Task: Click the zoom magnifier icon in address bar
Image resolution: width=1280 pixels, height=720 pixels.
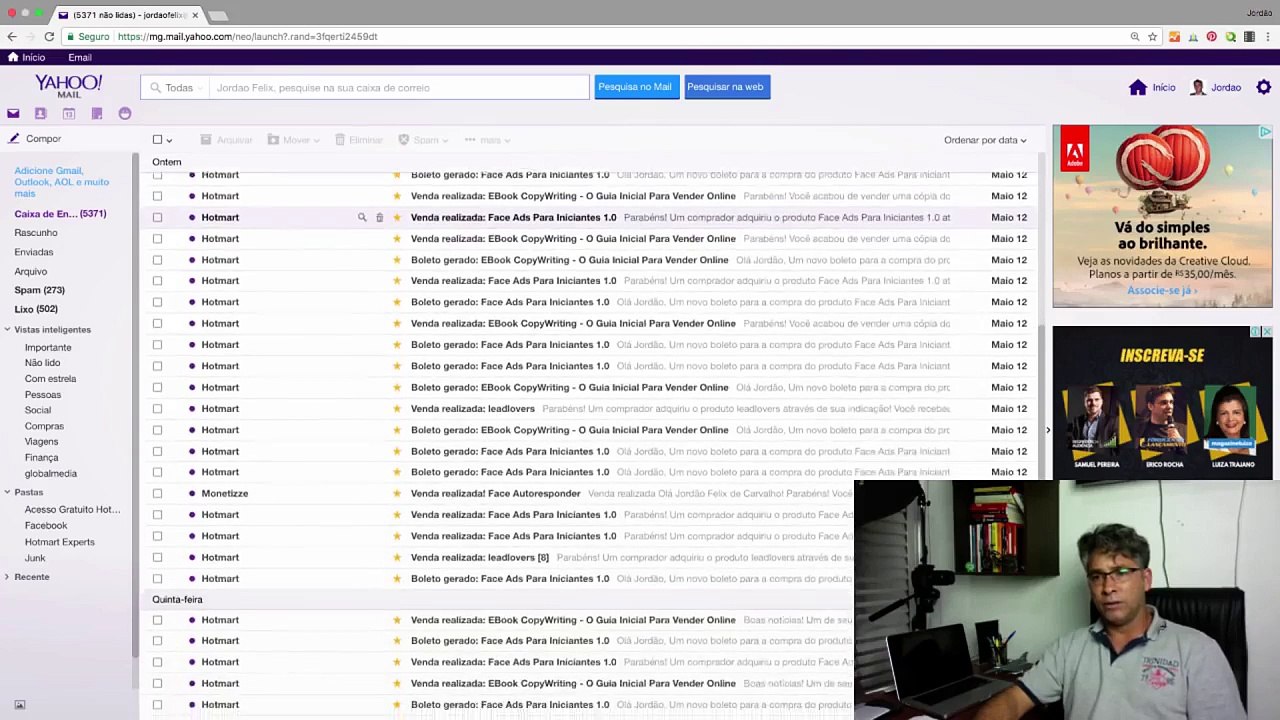Action: coord(1135,37)
